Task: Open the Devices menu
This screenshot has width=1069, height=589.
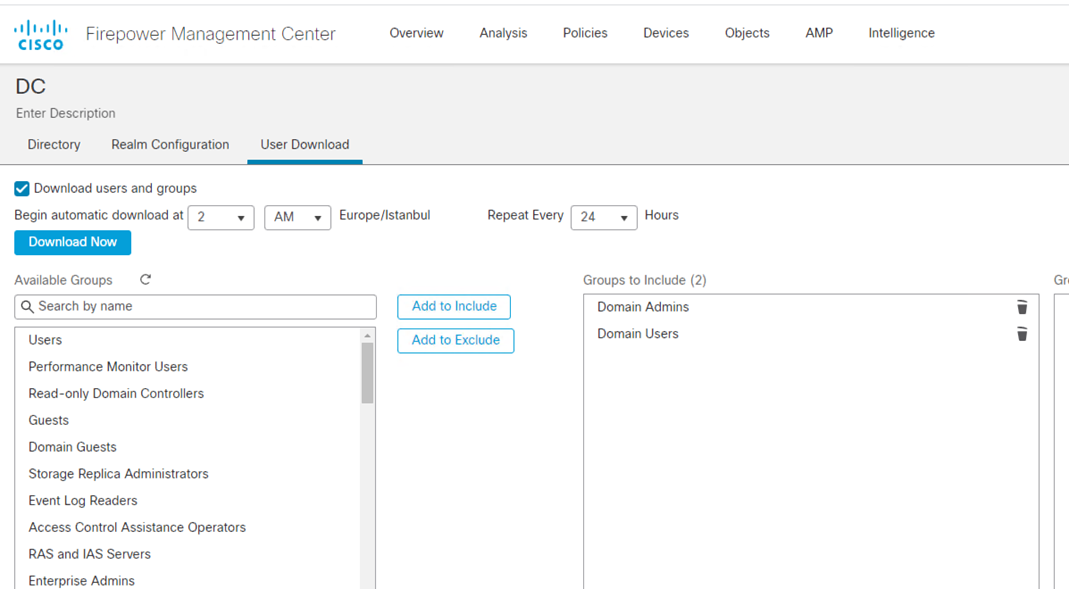Action: pos(666,33)
